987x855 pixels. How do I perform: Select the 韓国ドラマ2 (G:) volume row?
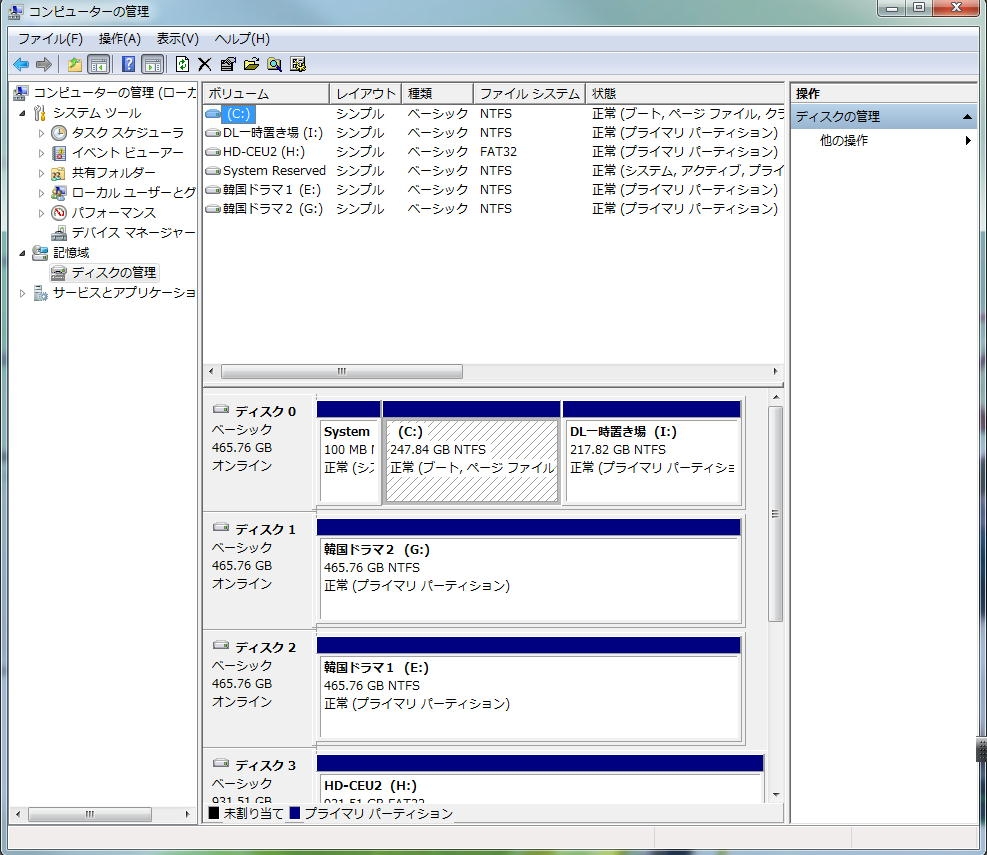click(x=494, y=208)
